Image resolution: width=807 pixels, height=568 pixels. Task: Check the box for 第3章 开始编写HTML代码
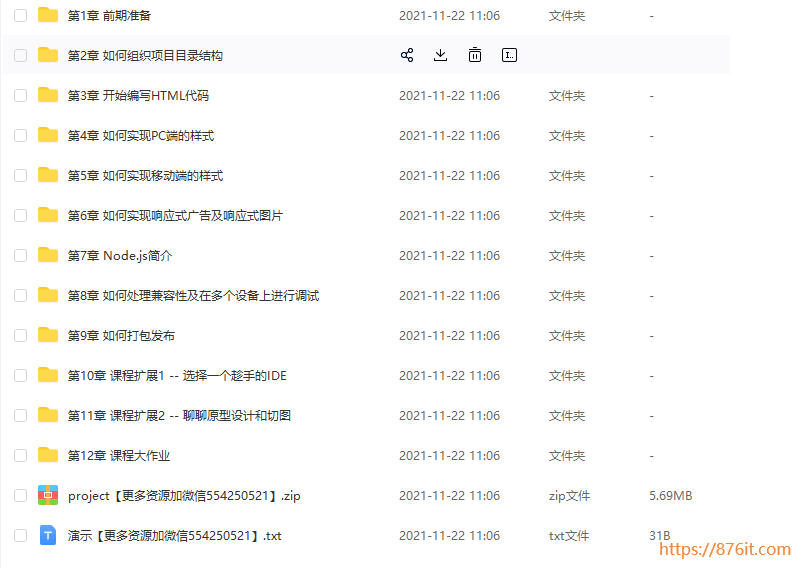point(21,96)
